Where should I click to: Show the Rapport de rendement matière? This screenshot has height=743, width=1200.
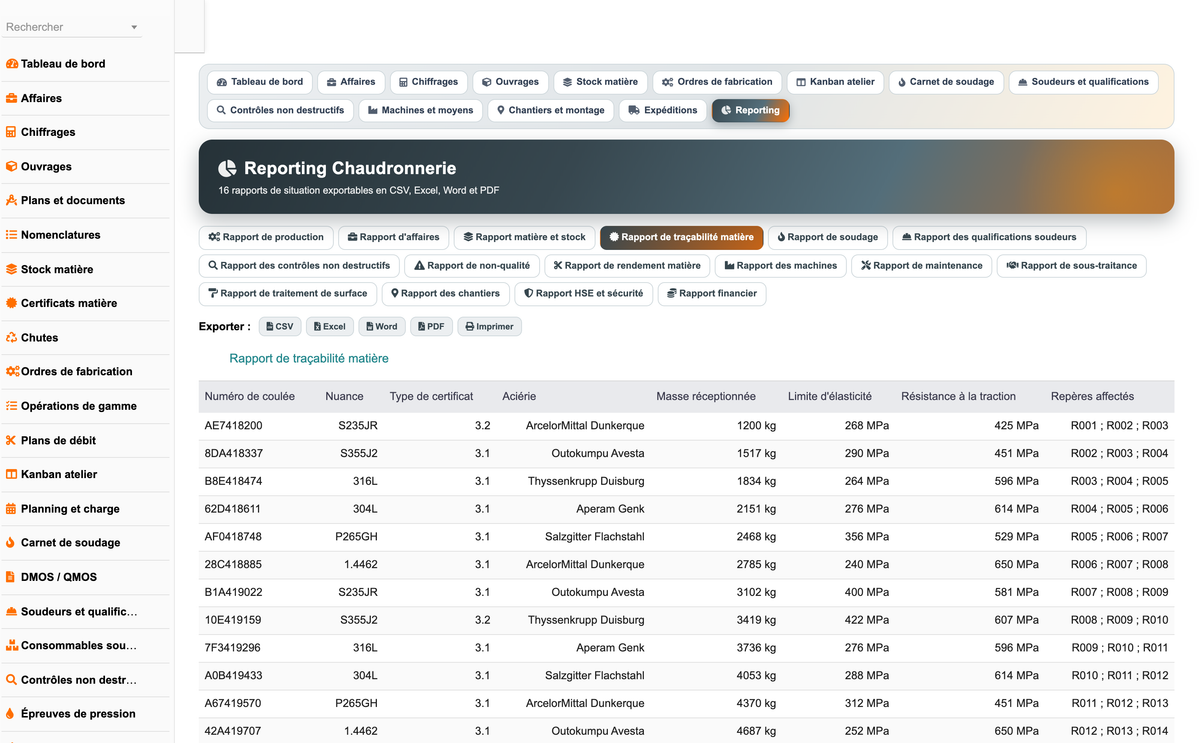627,265
